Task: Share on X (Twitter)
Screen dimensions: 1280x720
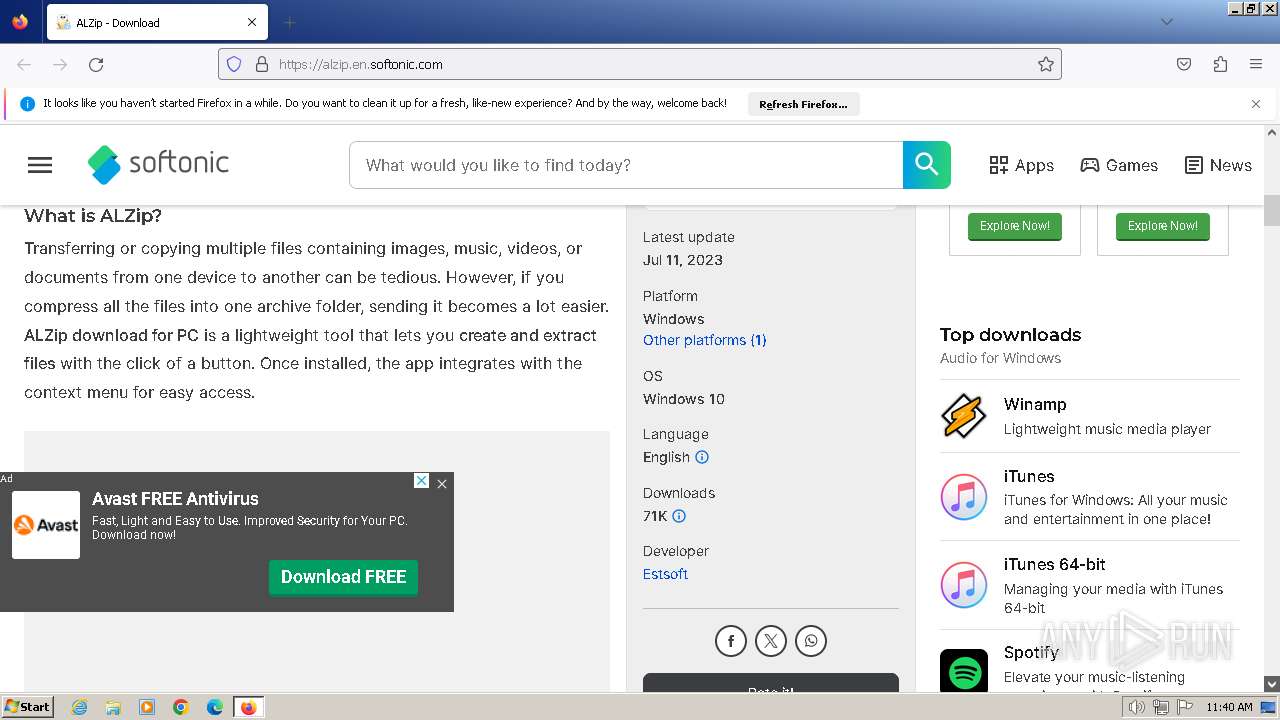Action: [x=771, y=641]
